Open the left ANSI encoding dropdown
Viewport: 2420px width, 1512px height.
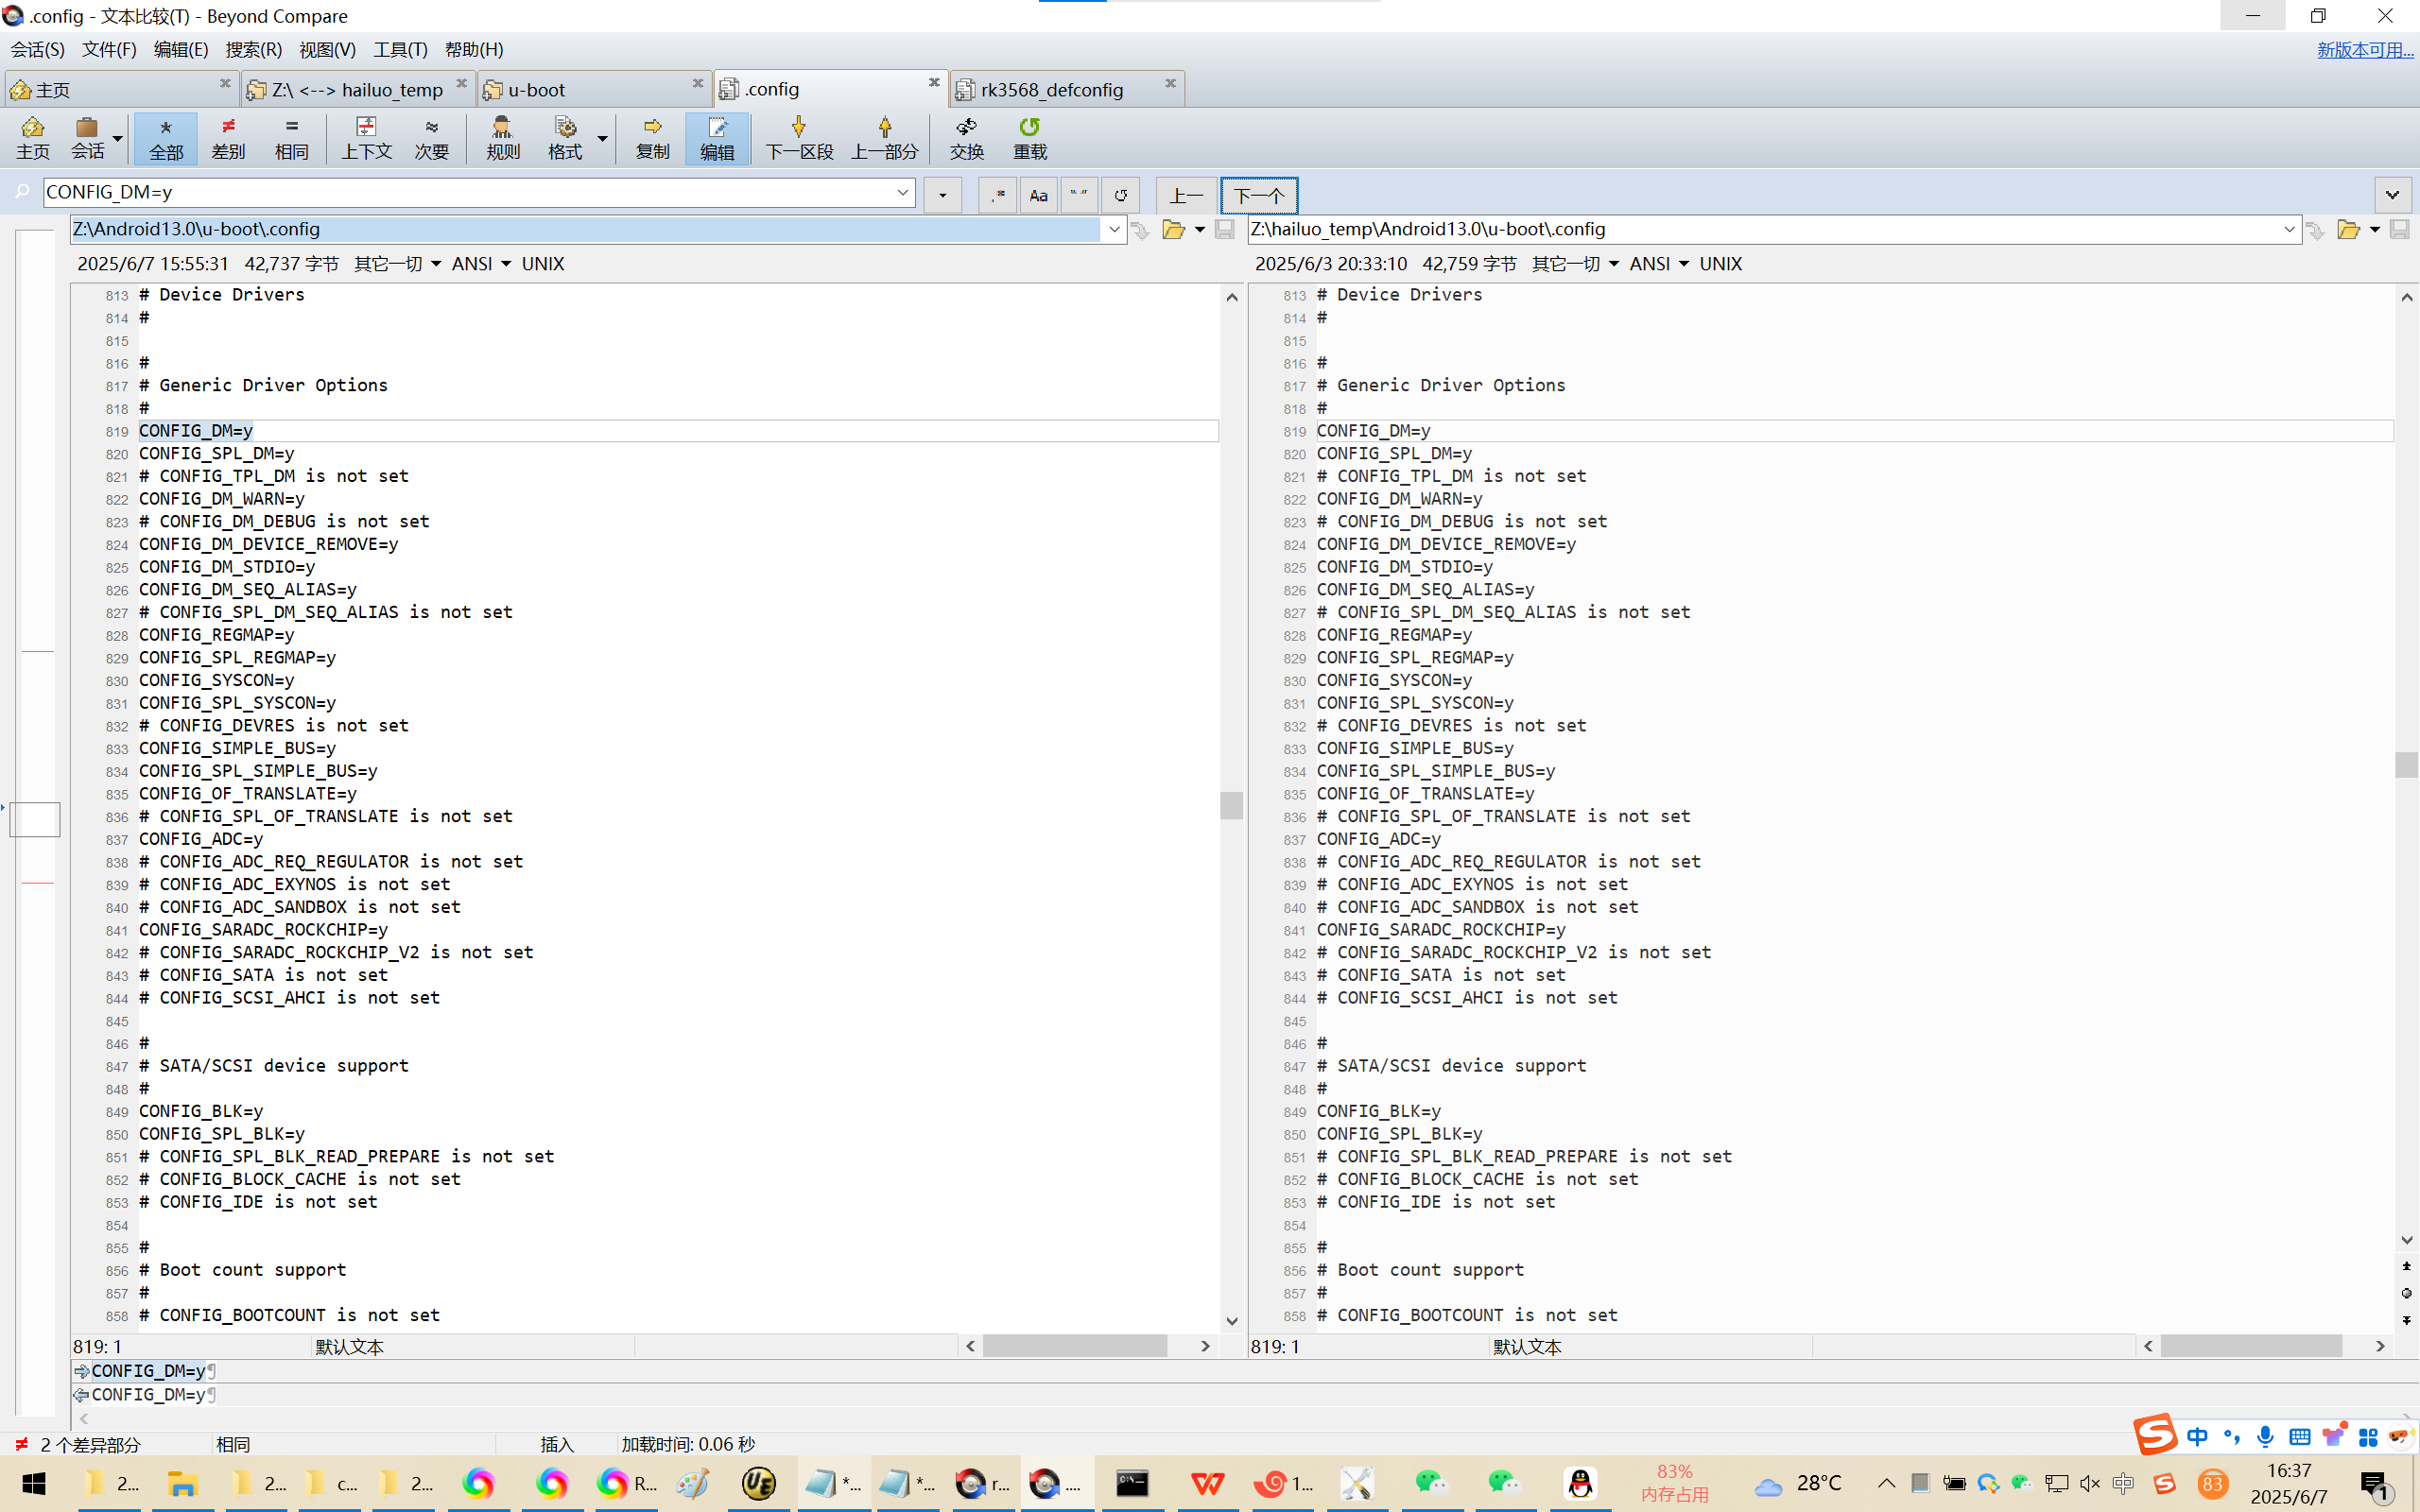coord(480,264)
